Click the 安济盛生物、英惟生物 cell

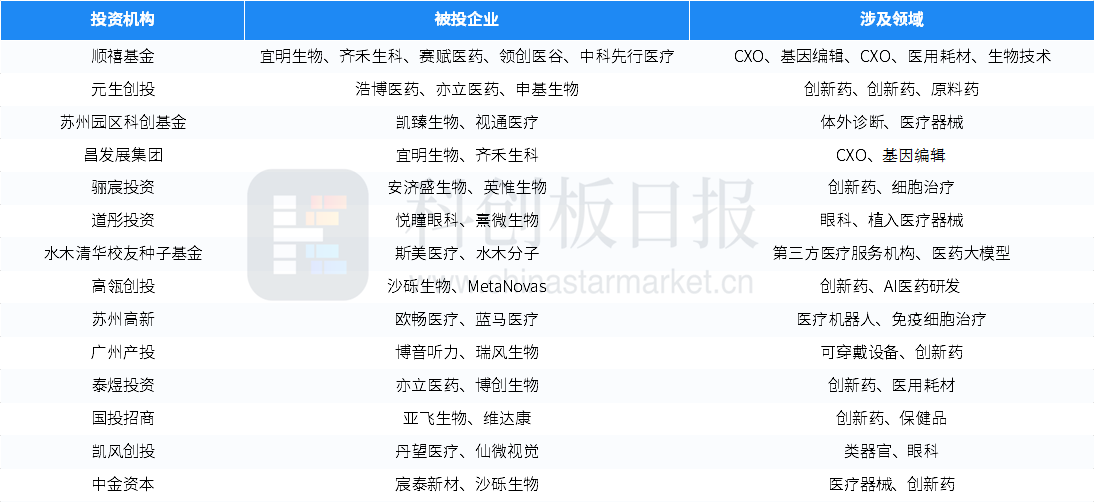(x=466, y=188)
